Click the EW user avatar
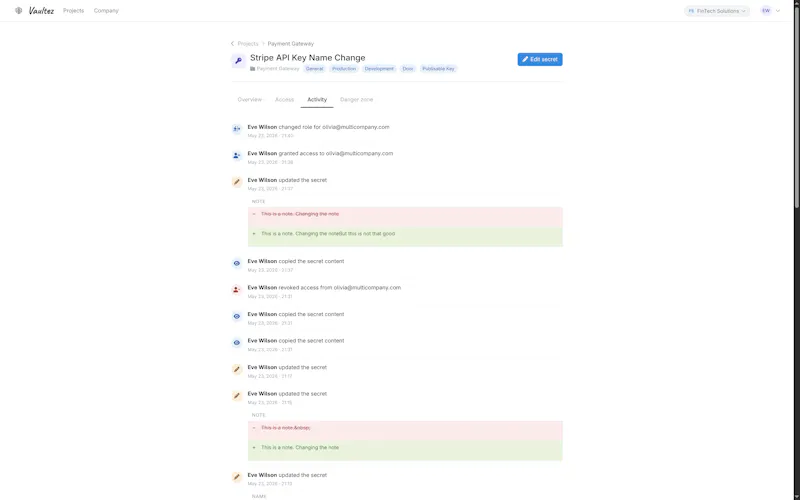Image resolution: width=800 pixels, height=500 pixels. coord(766,11)
